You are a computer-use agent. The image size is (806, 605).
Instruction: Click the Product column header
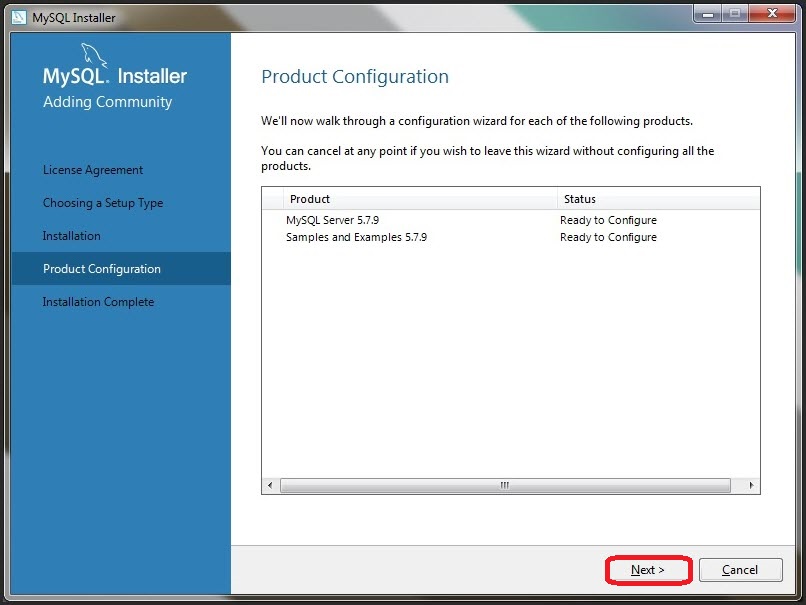420,199
